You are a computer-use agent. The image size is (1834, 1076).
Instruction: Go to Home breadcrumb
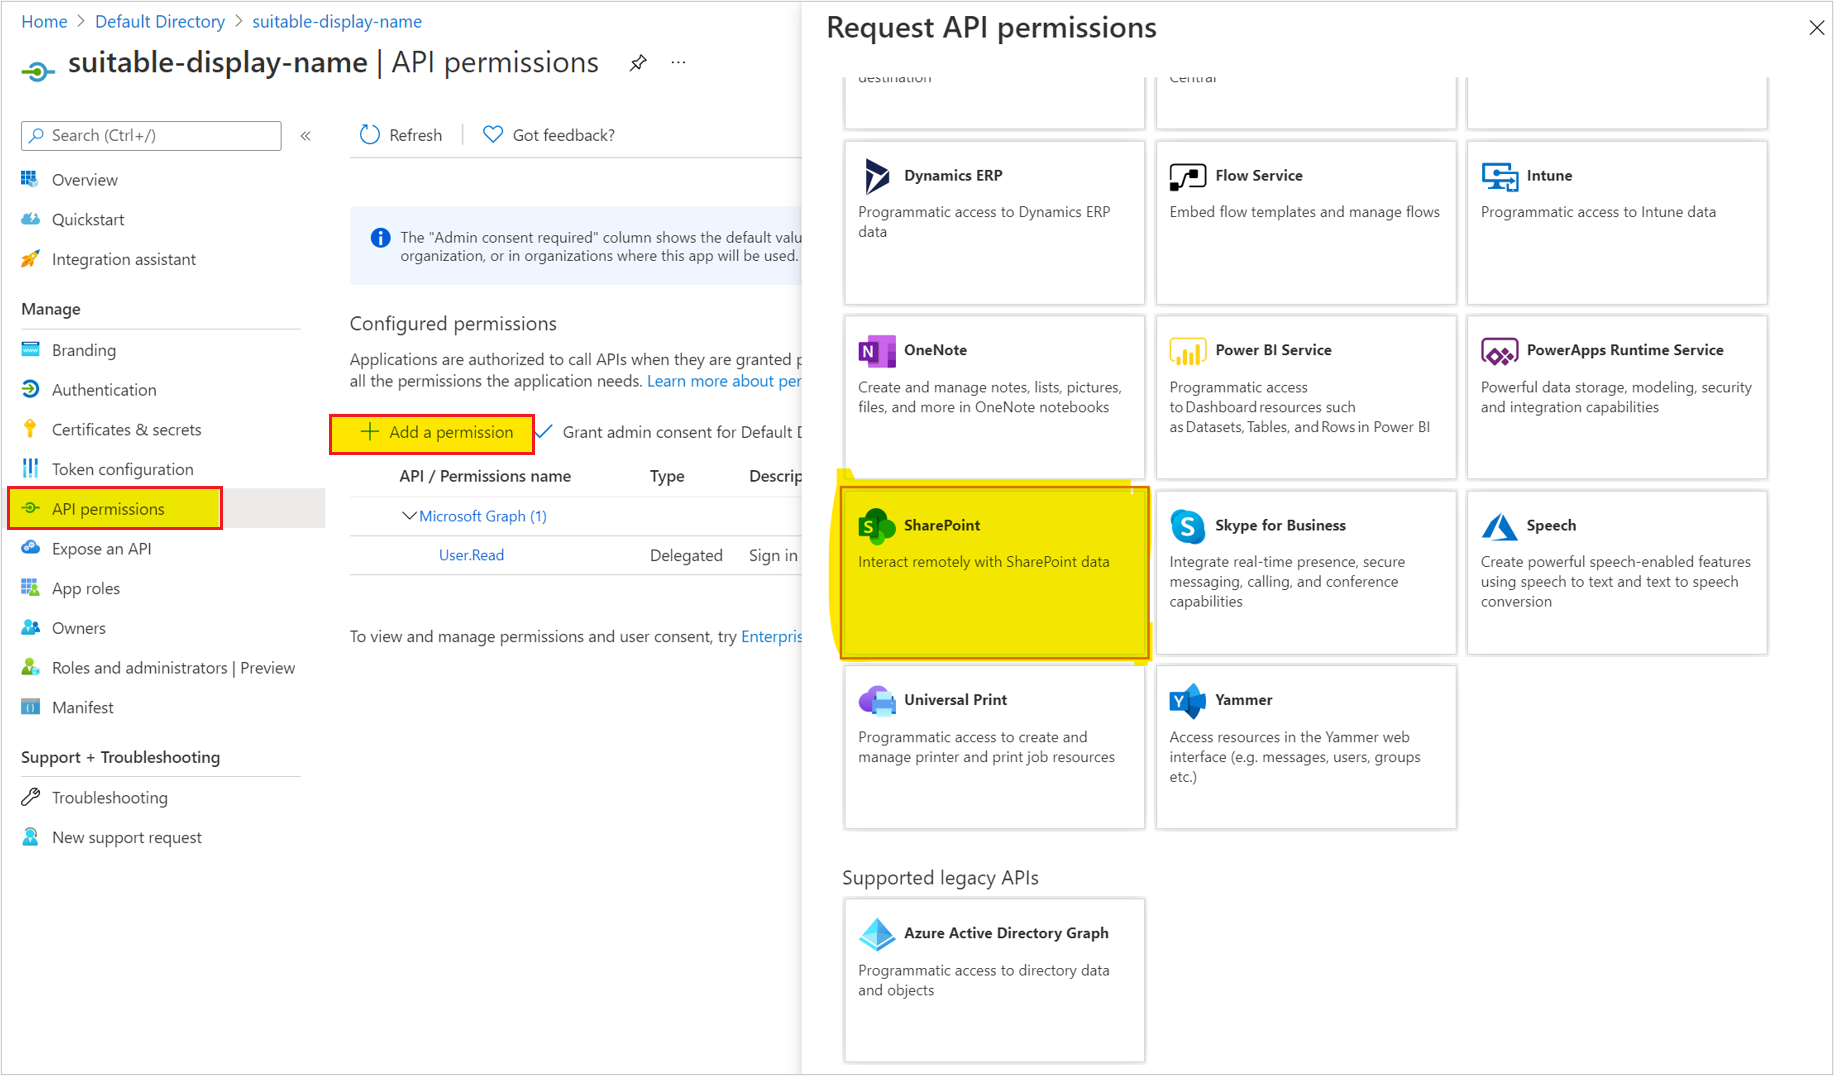tap(44, 21)
